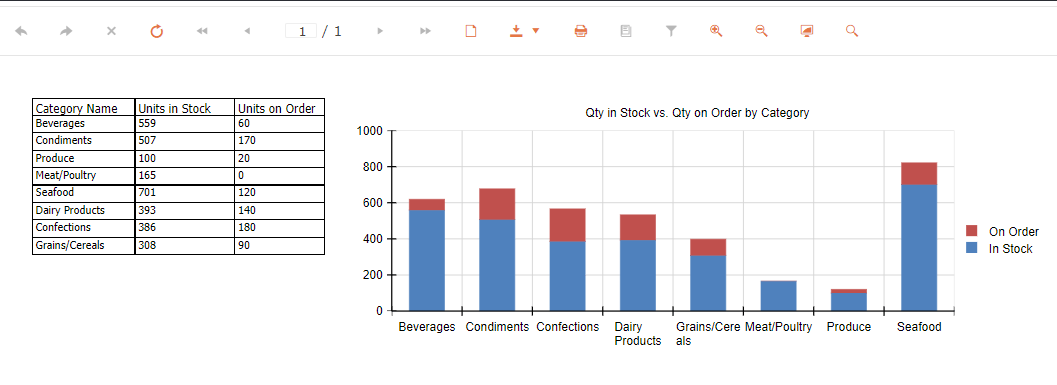Click the navigate back arrow icon

22,31
